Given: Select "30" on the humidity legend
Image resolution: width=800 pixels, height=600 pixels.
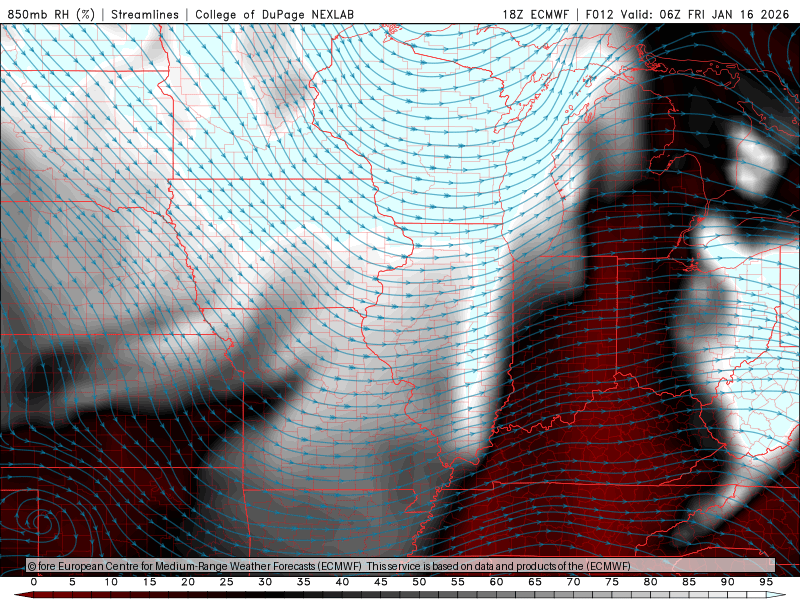Looking at the screenshot, I should click(265, 582).
